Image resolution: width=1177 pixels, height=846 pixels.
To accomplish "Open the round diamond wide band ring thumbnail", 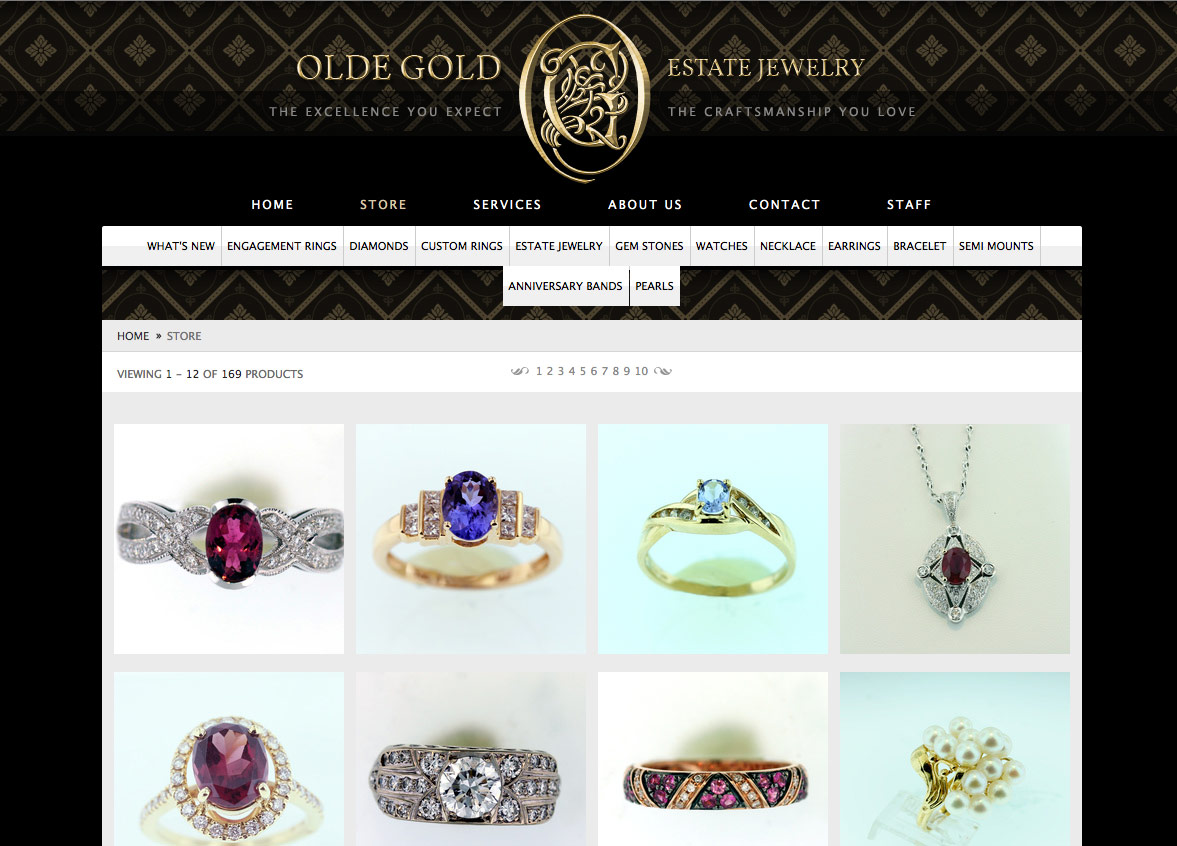I will pos(471,759).
